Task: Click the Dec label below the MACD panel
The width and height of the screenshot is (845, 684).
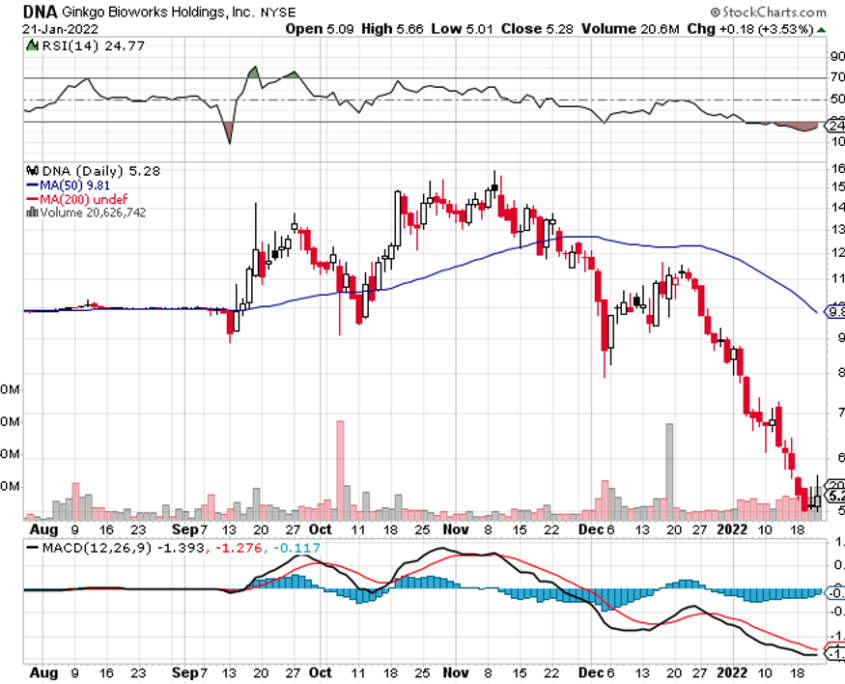Action: pos(591,673)
